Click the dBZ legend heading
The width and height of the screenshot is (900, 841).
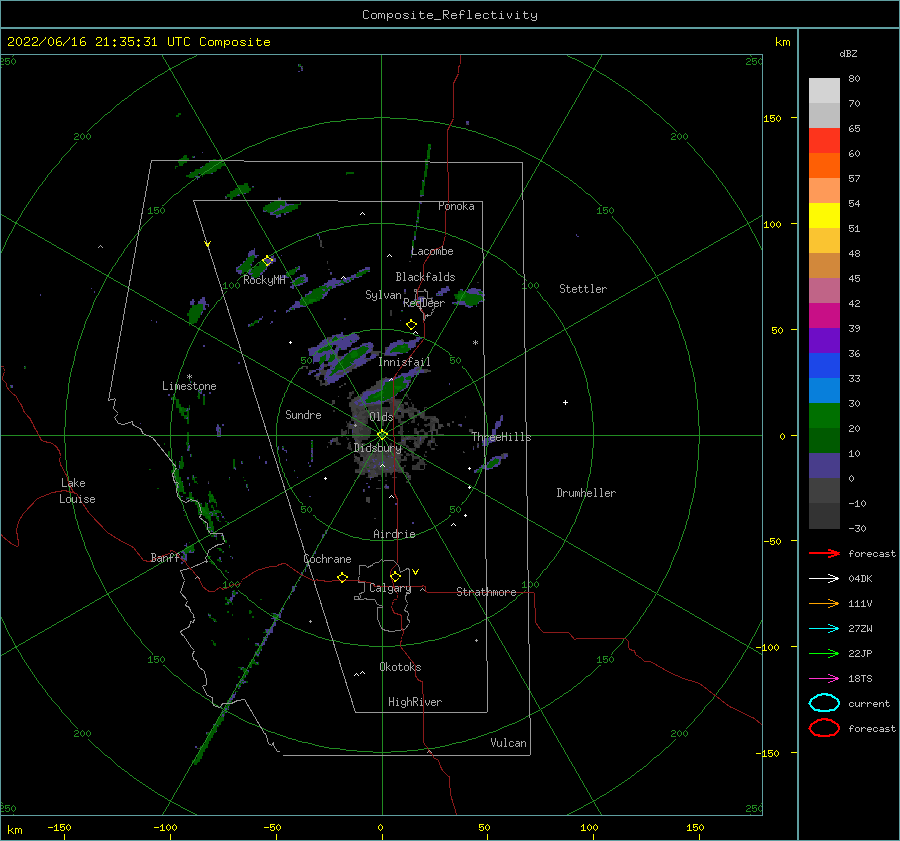(848, 53)
